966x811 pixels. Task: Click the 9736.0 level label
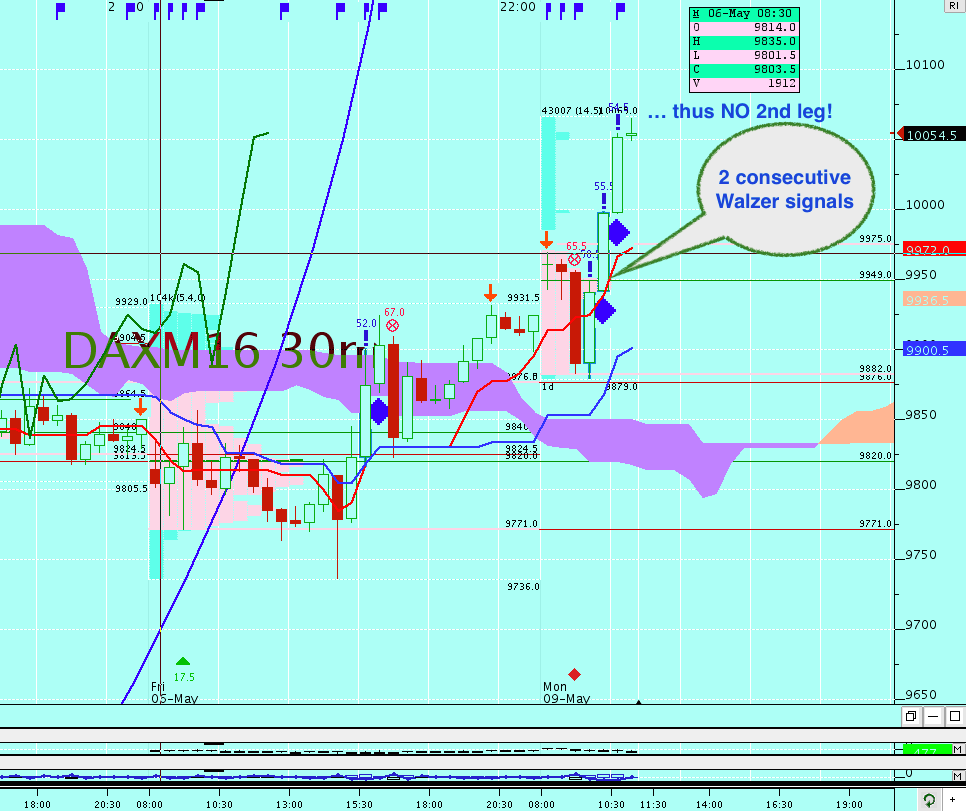tap(523, 587)
